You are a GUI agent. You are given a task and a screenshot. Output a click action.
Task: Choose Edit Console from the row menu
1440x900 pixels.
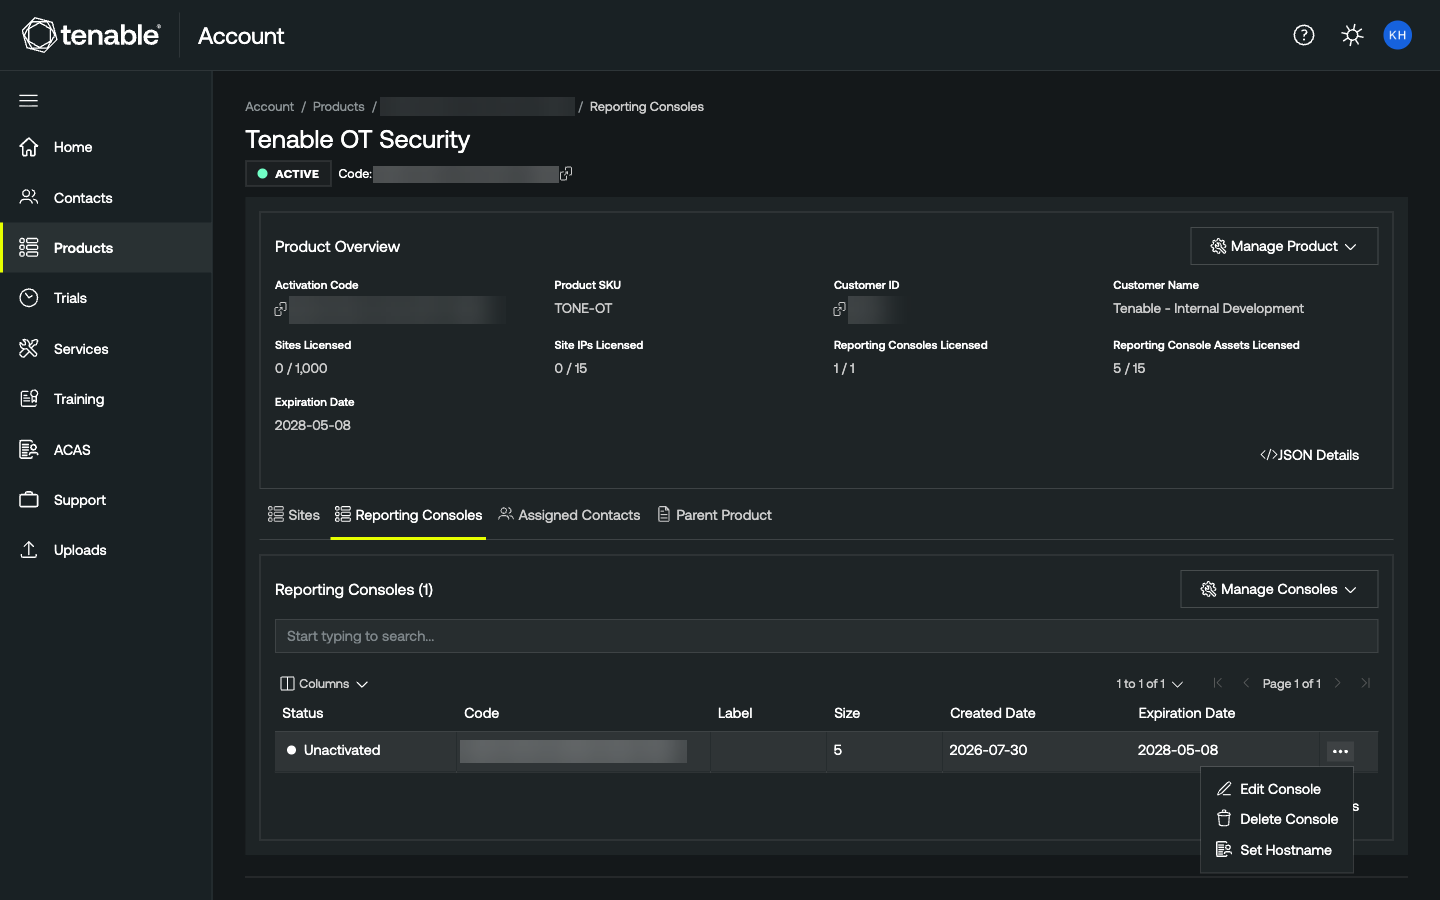1277,789
